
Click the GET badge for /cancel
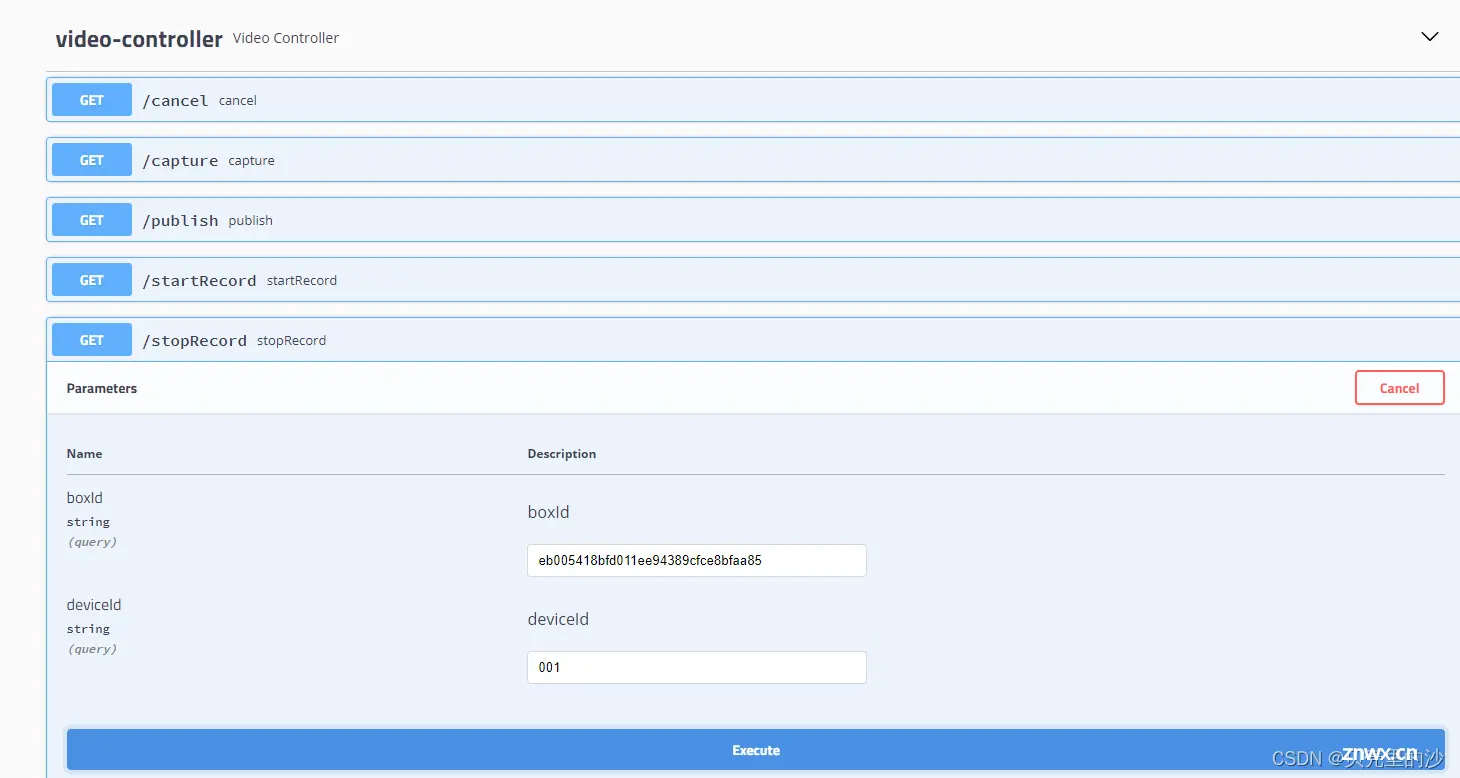[92, 100]
